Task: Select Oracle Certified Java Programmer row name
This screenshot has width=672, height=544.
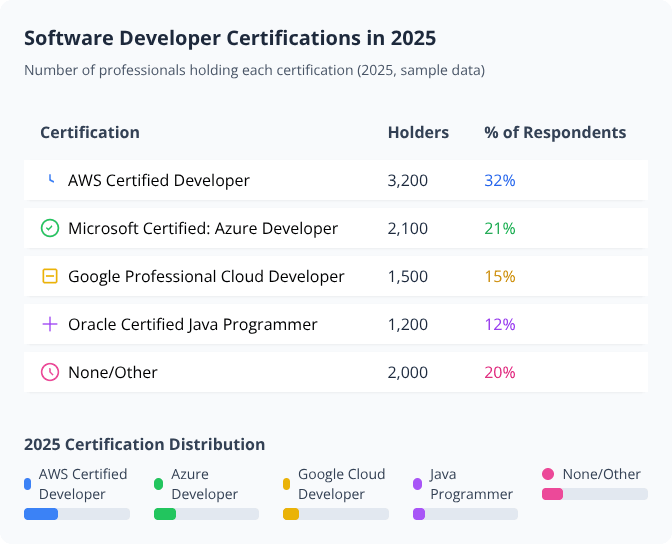Action: (193, 325)
